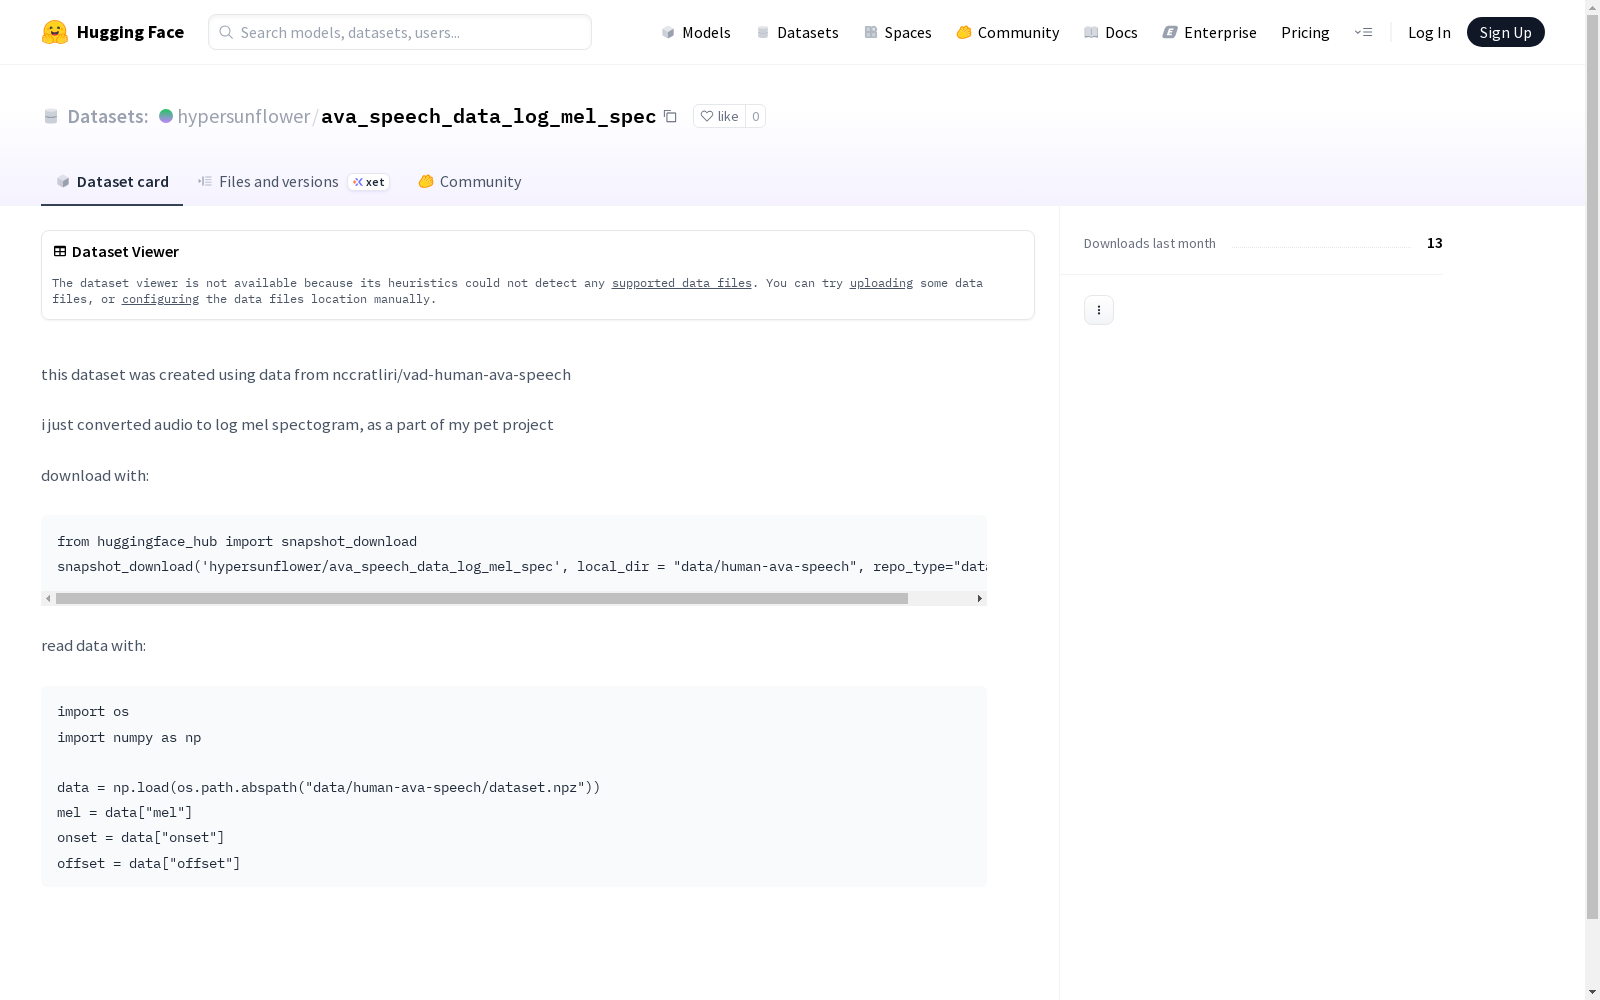1600x1000 pixels.
Task: Click the 'read data with:' text
Action: tap(93, 645)
